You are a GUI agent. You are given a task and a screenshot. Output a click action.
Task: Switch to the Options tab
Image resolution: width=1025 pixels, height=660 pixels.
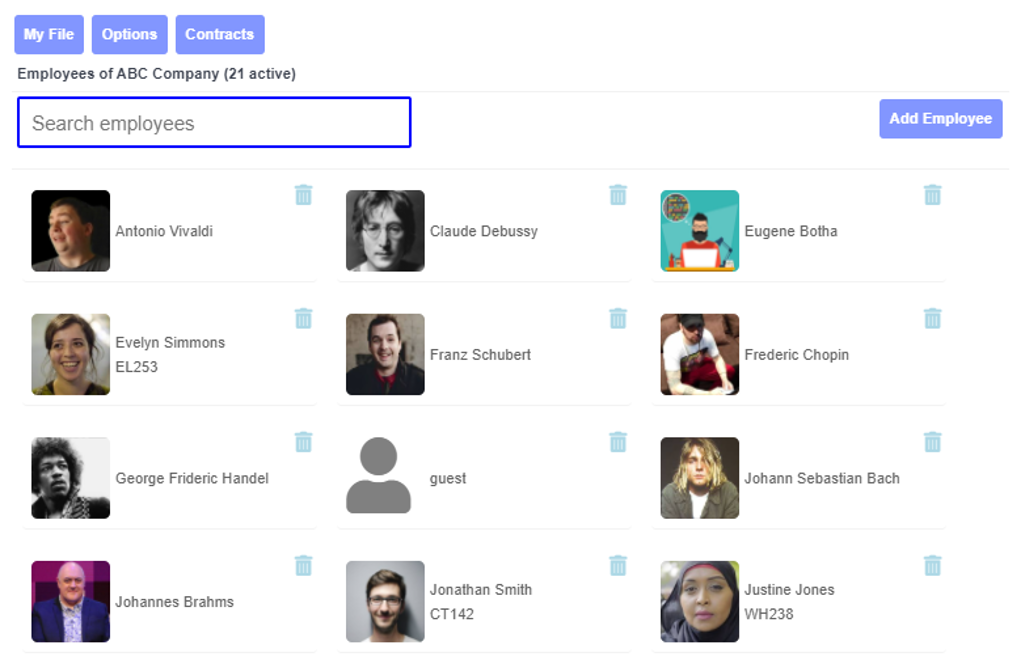click(129, 35)
